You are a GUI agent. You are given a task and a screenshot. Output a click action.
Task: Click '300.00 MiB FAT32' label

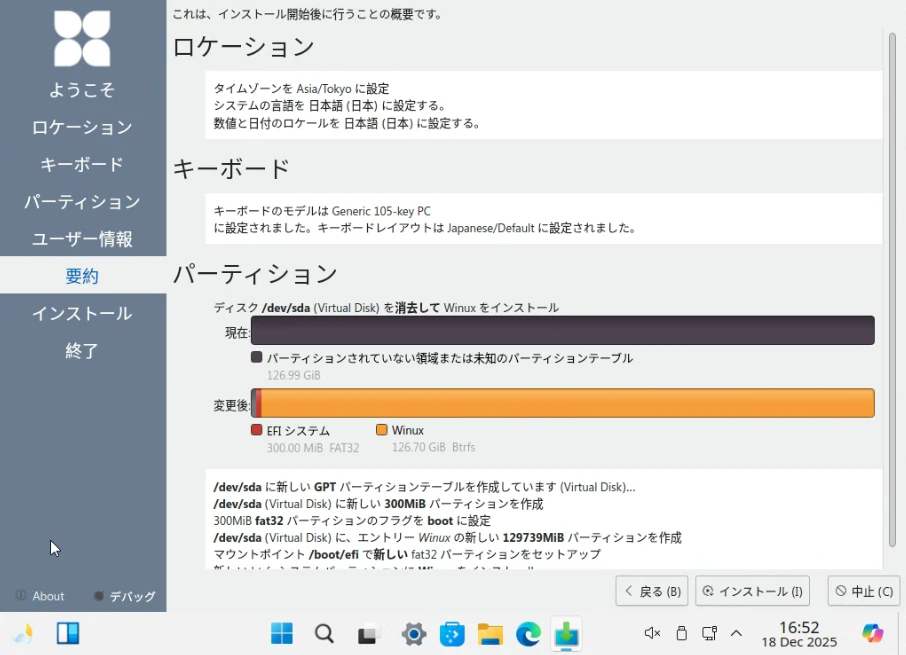[313, 448]
